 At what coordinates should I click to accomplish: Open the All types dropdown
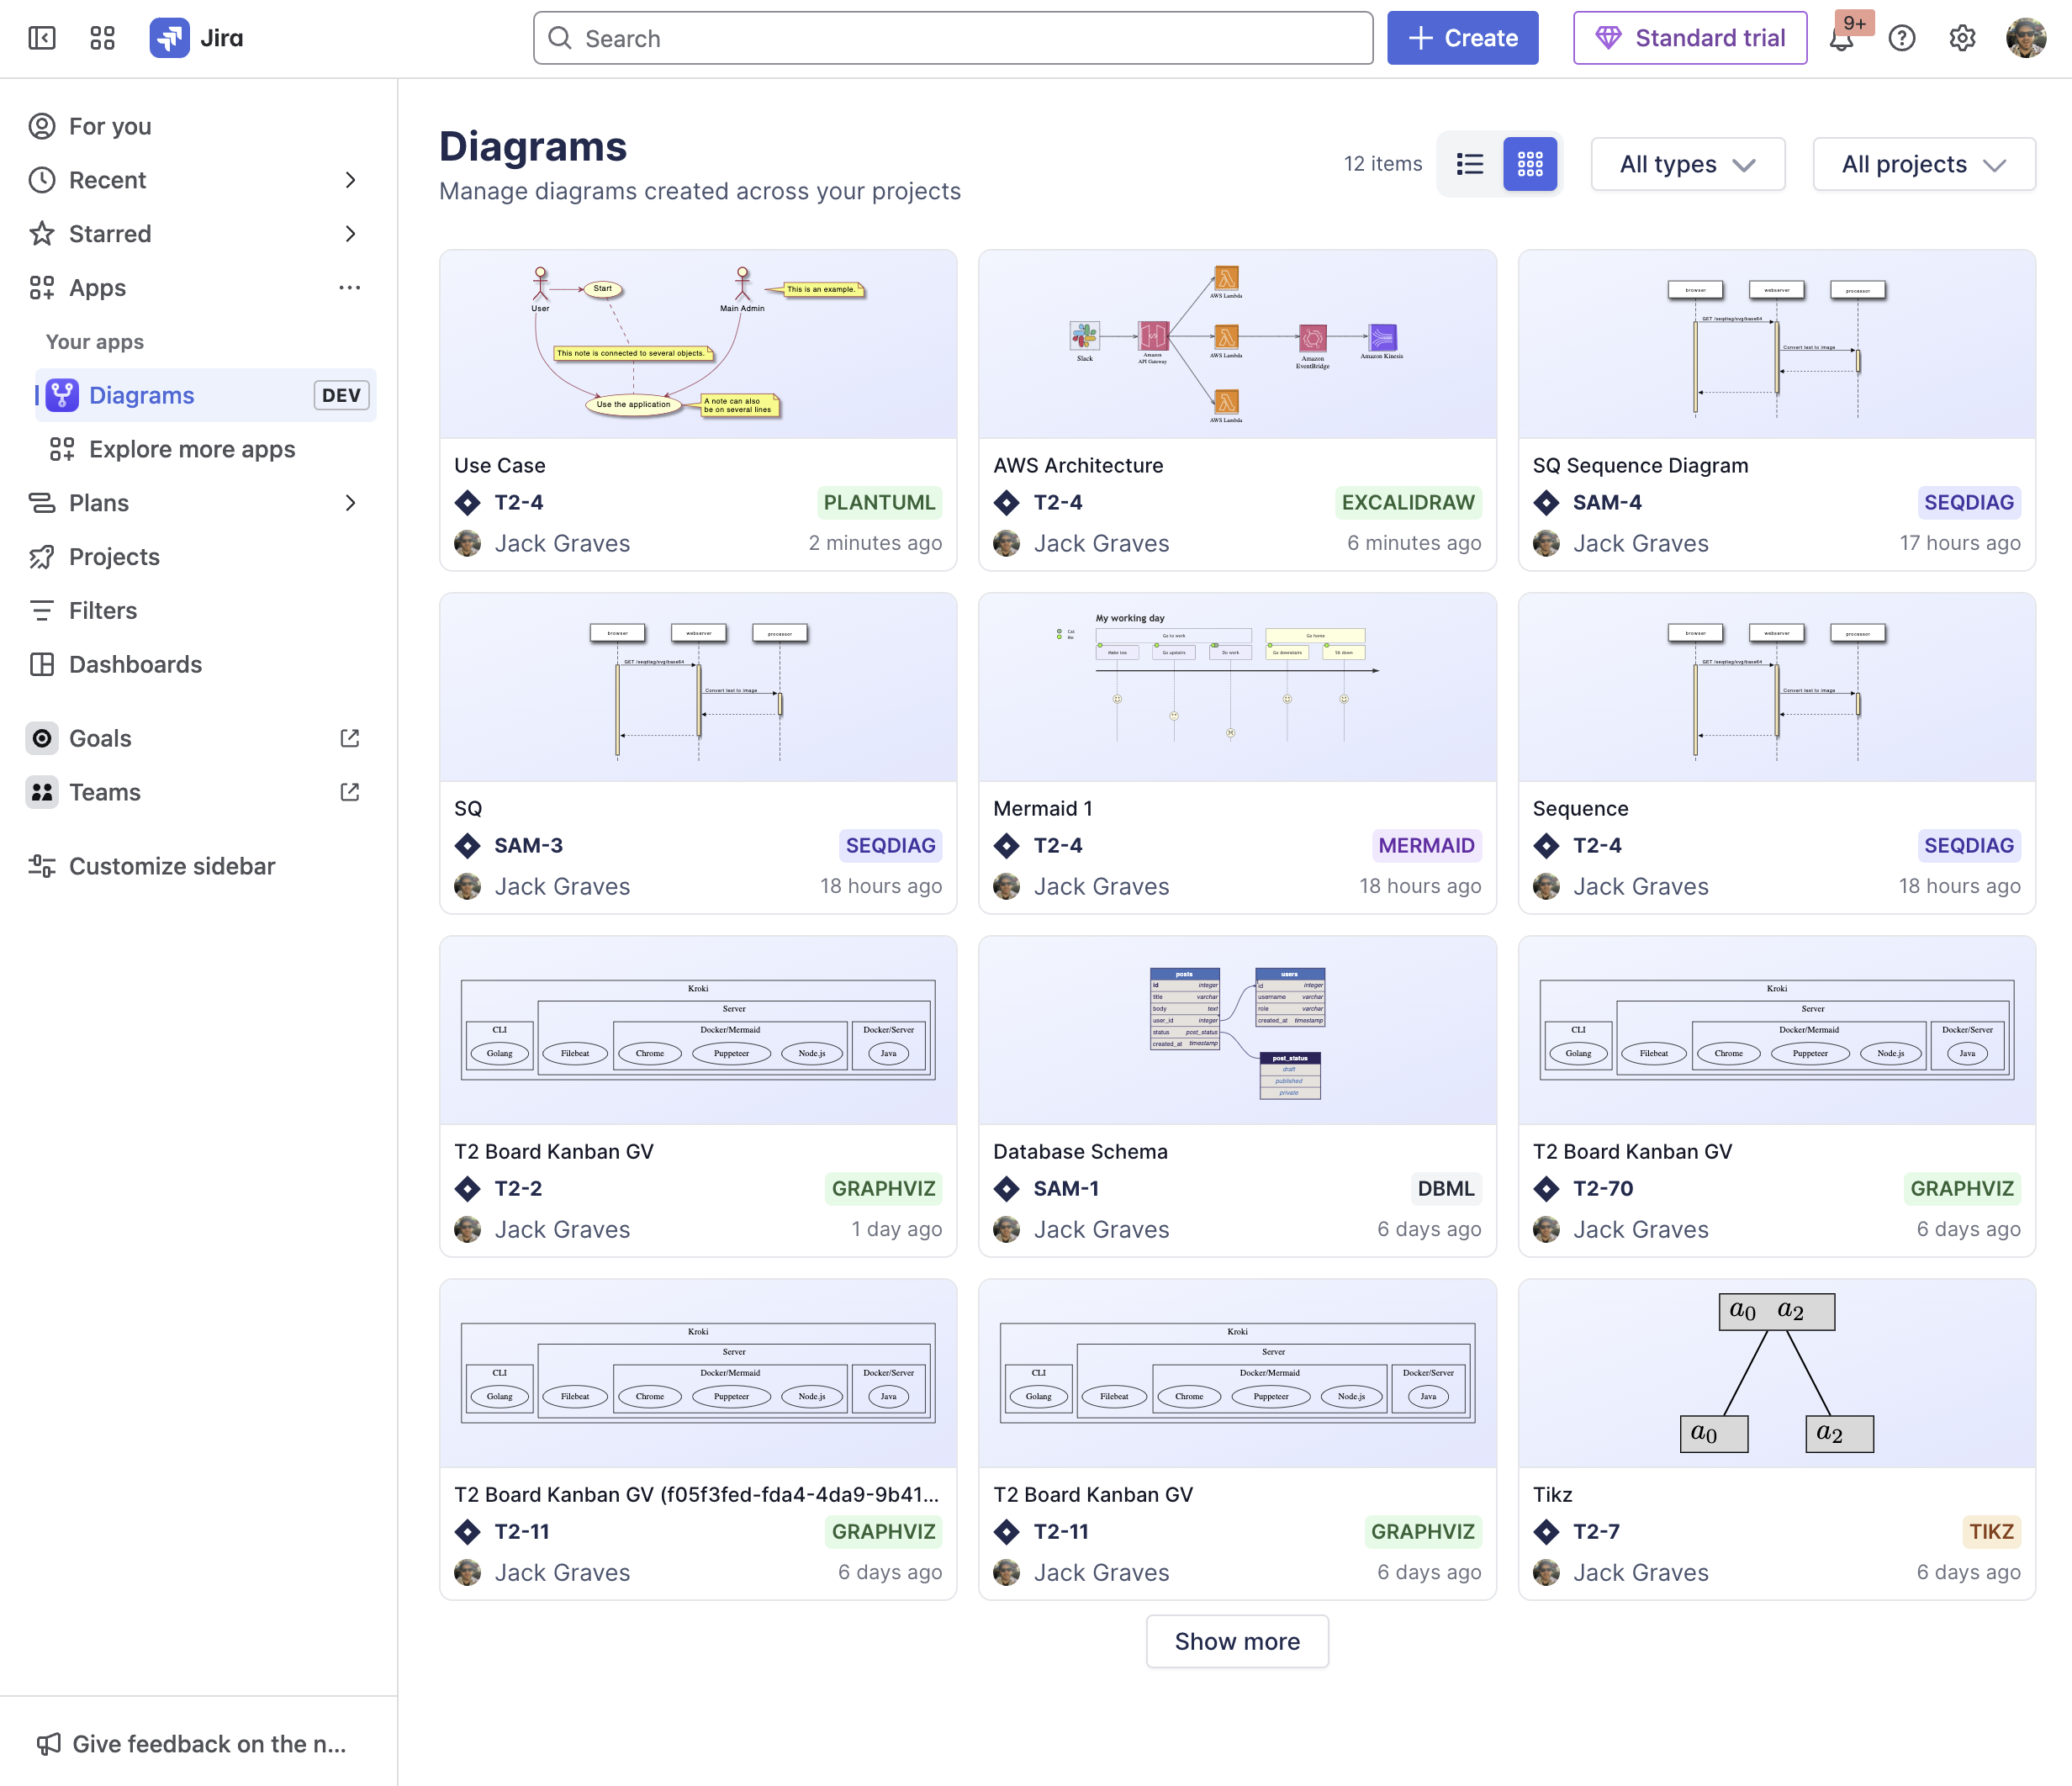tap(1688, 164)
